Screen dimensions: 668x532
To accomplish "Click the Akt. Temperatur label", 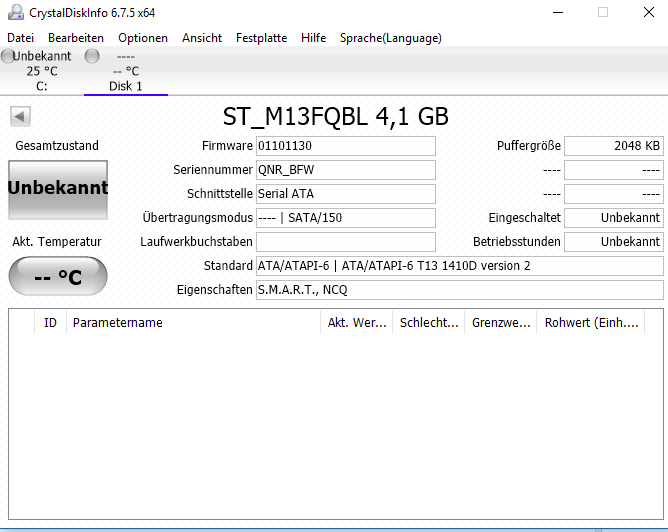I will click(57, 242).
